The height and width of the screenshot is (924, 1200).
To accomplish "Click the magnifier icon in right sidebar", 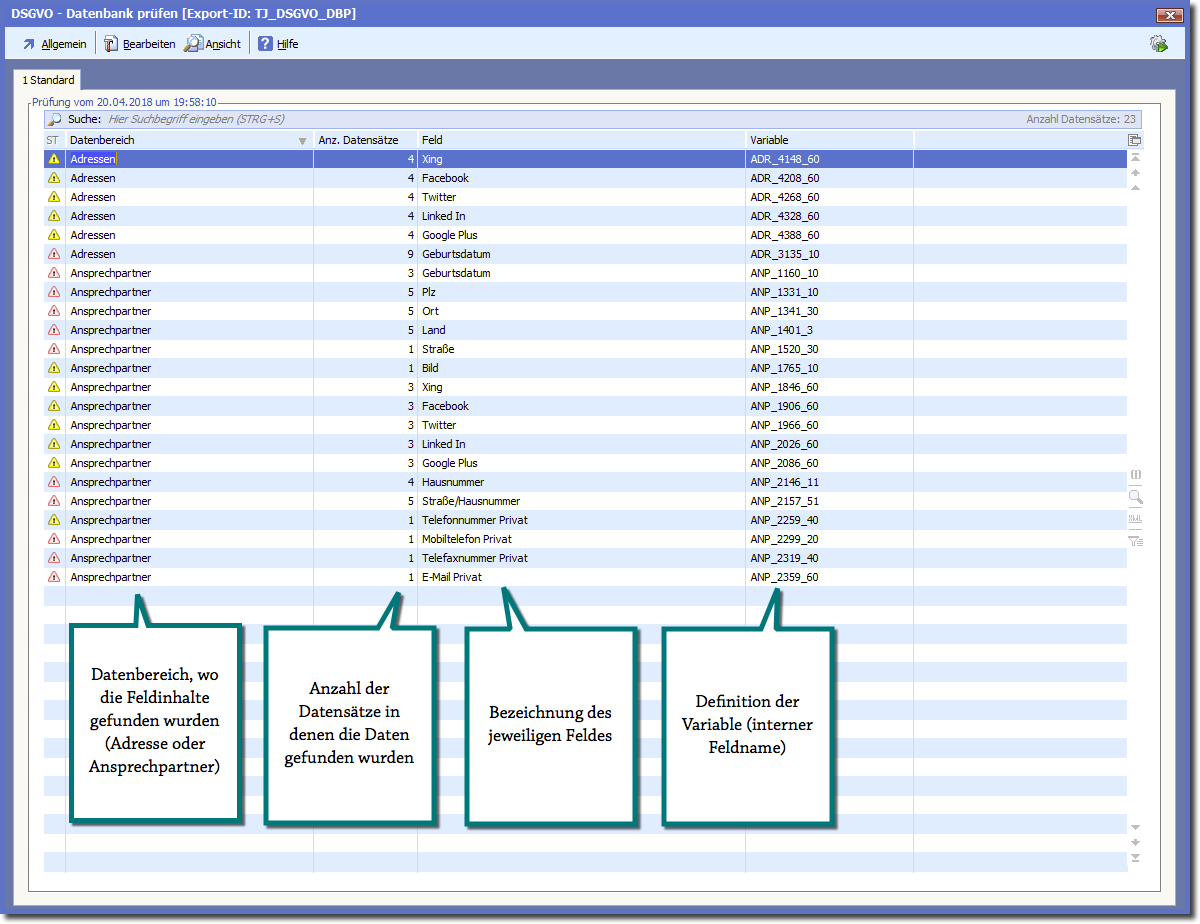I will [1135, 497].
